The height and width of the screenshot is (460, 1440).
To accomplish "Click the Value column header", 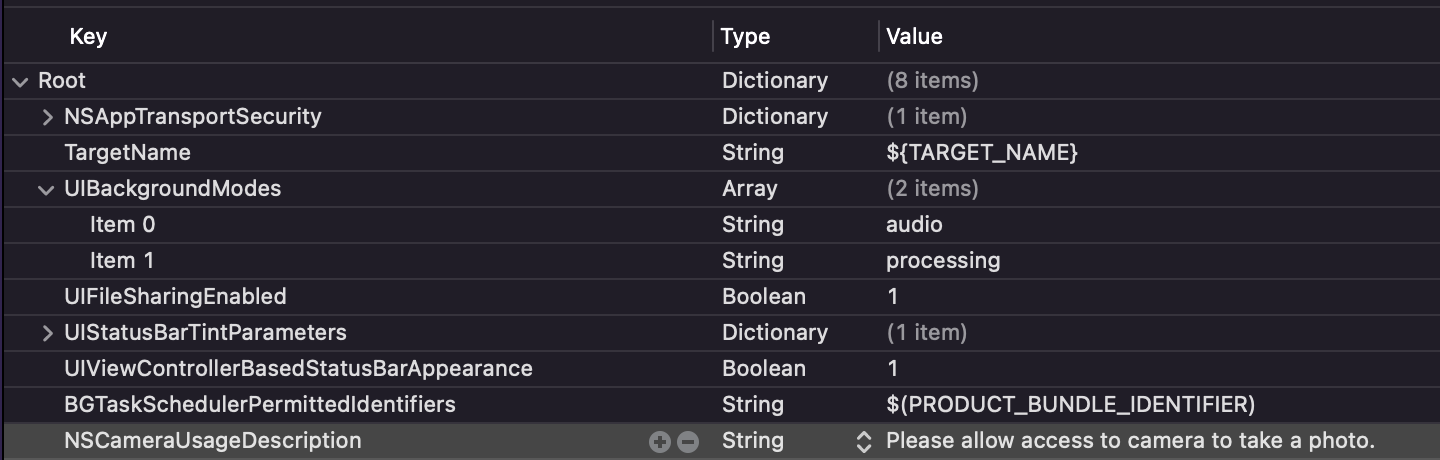I will pos(914,37).
